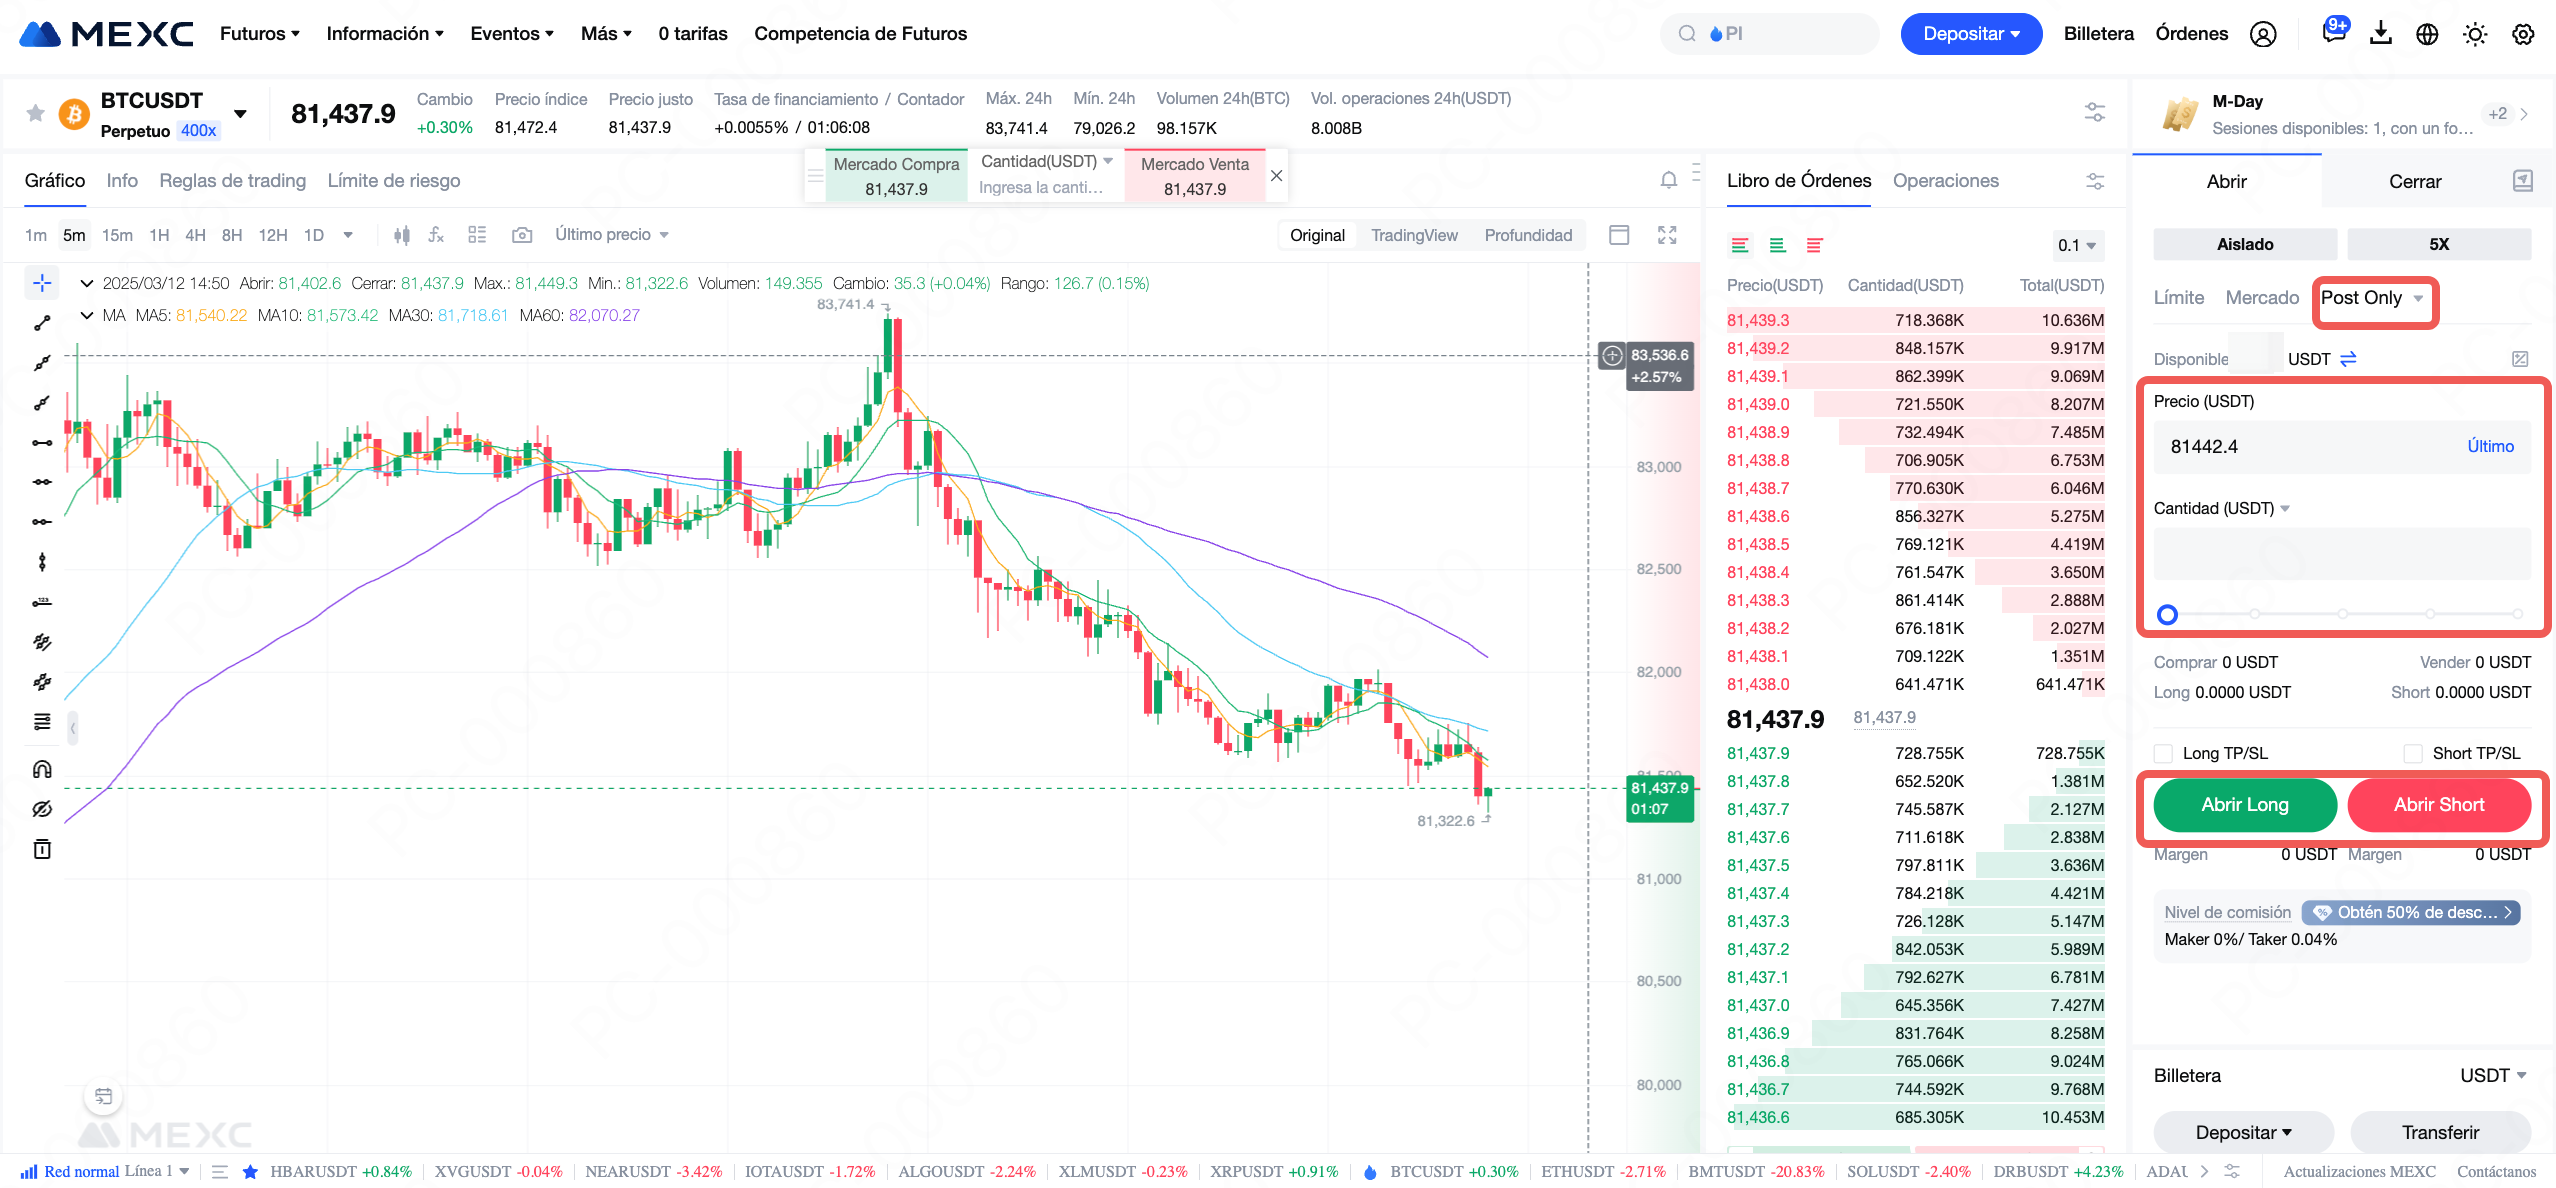This screenshot has width=2556, height=1188.
Task: Hide all drawings with crossed-eye icon
Action: [x=42, y=809]
